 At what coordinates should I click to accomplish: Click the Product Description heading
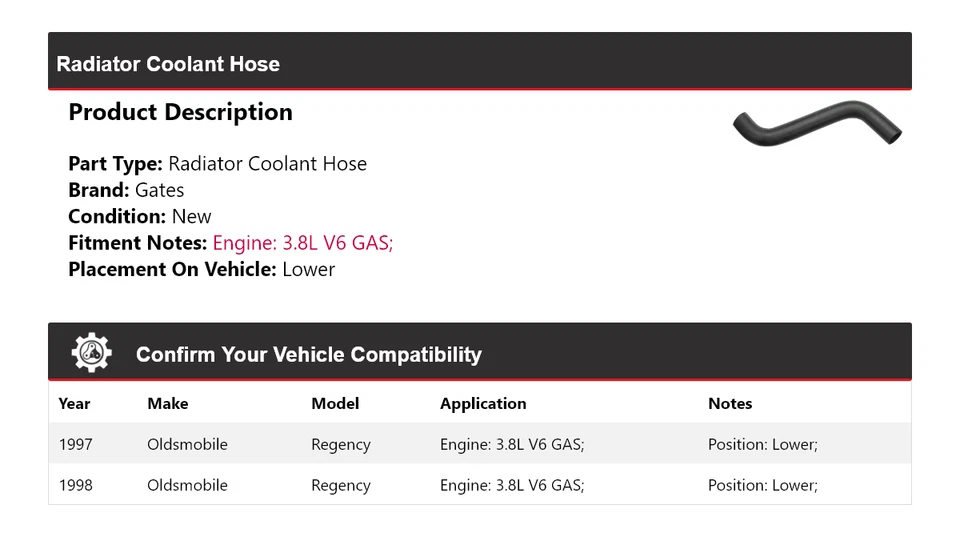coord(180,112)
